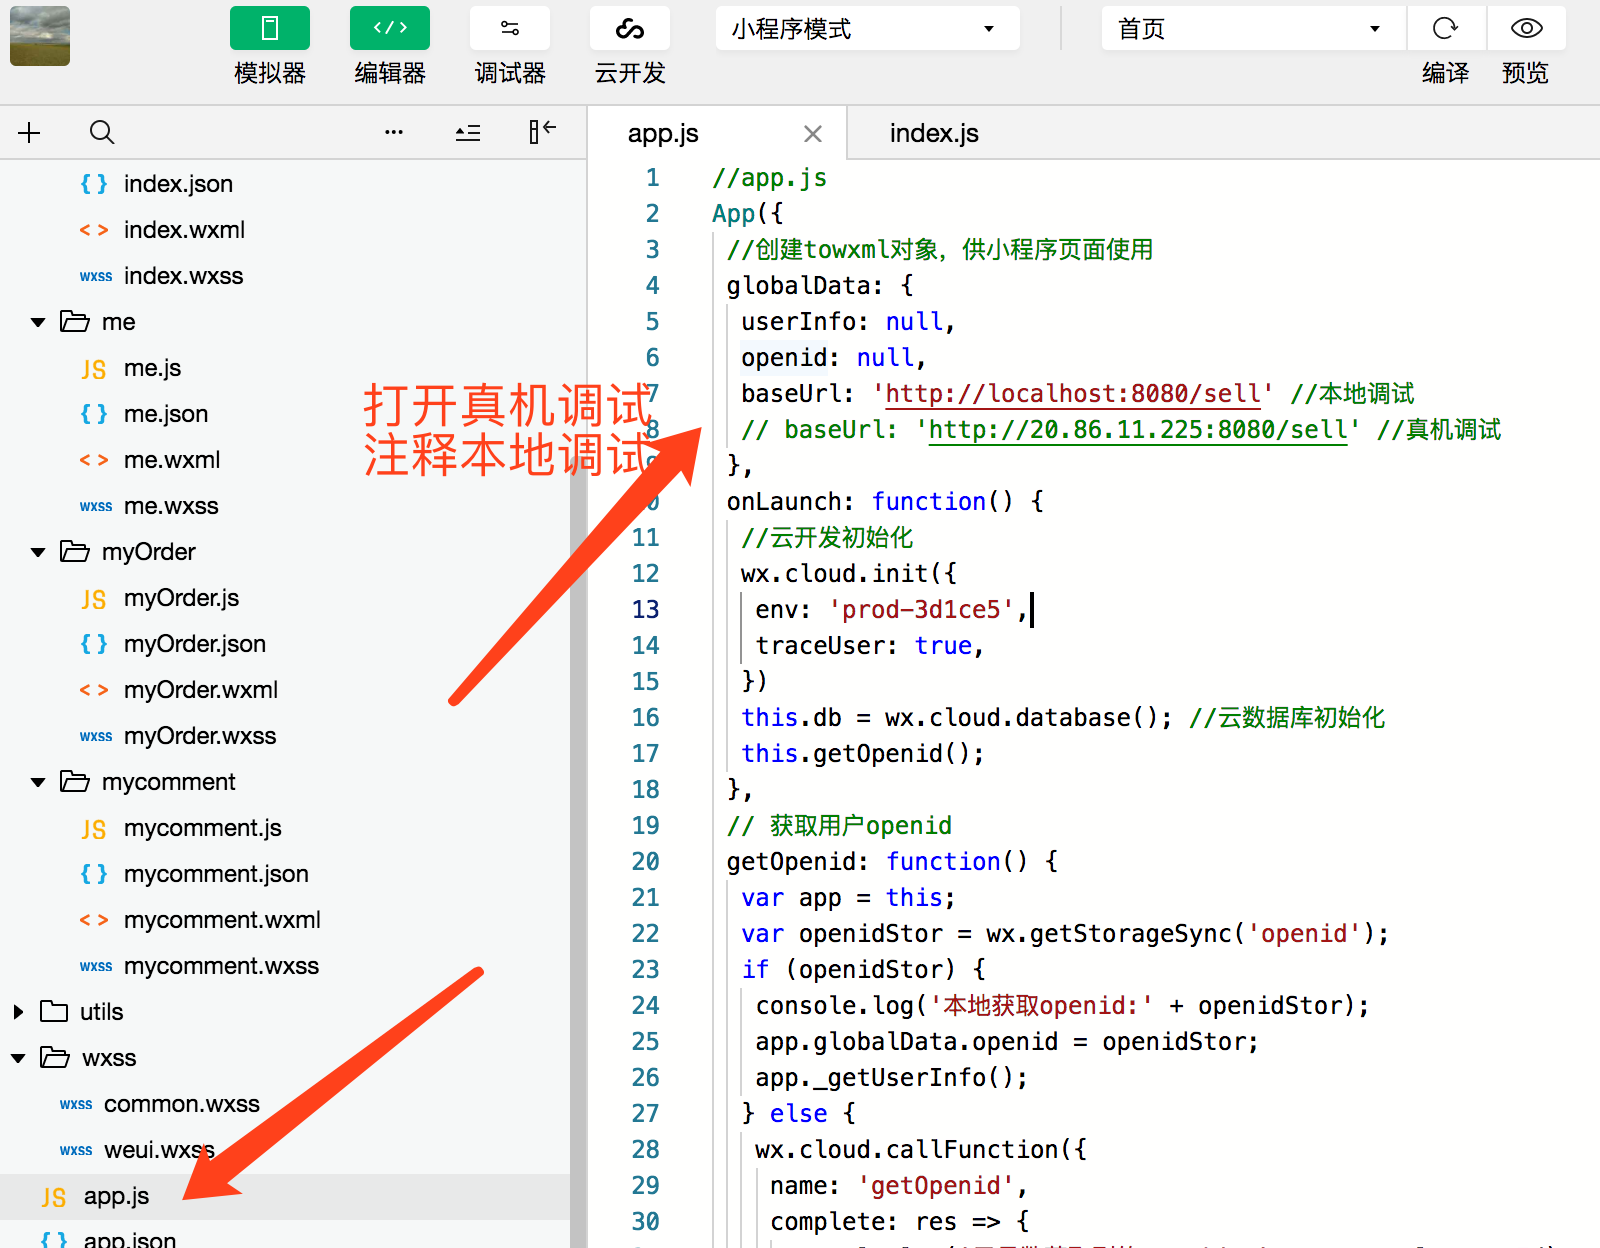Screen dimensions: 1600x1248
Task: Toggle the simulator (模拟器) panel button
Action: point(270,28)
